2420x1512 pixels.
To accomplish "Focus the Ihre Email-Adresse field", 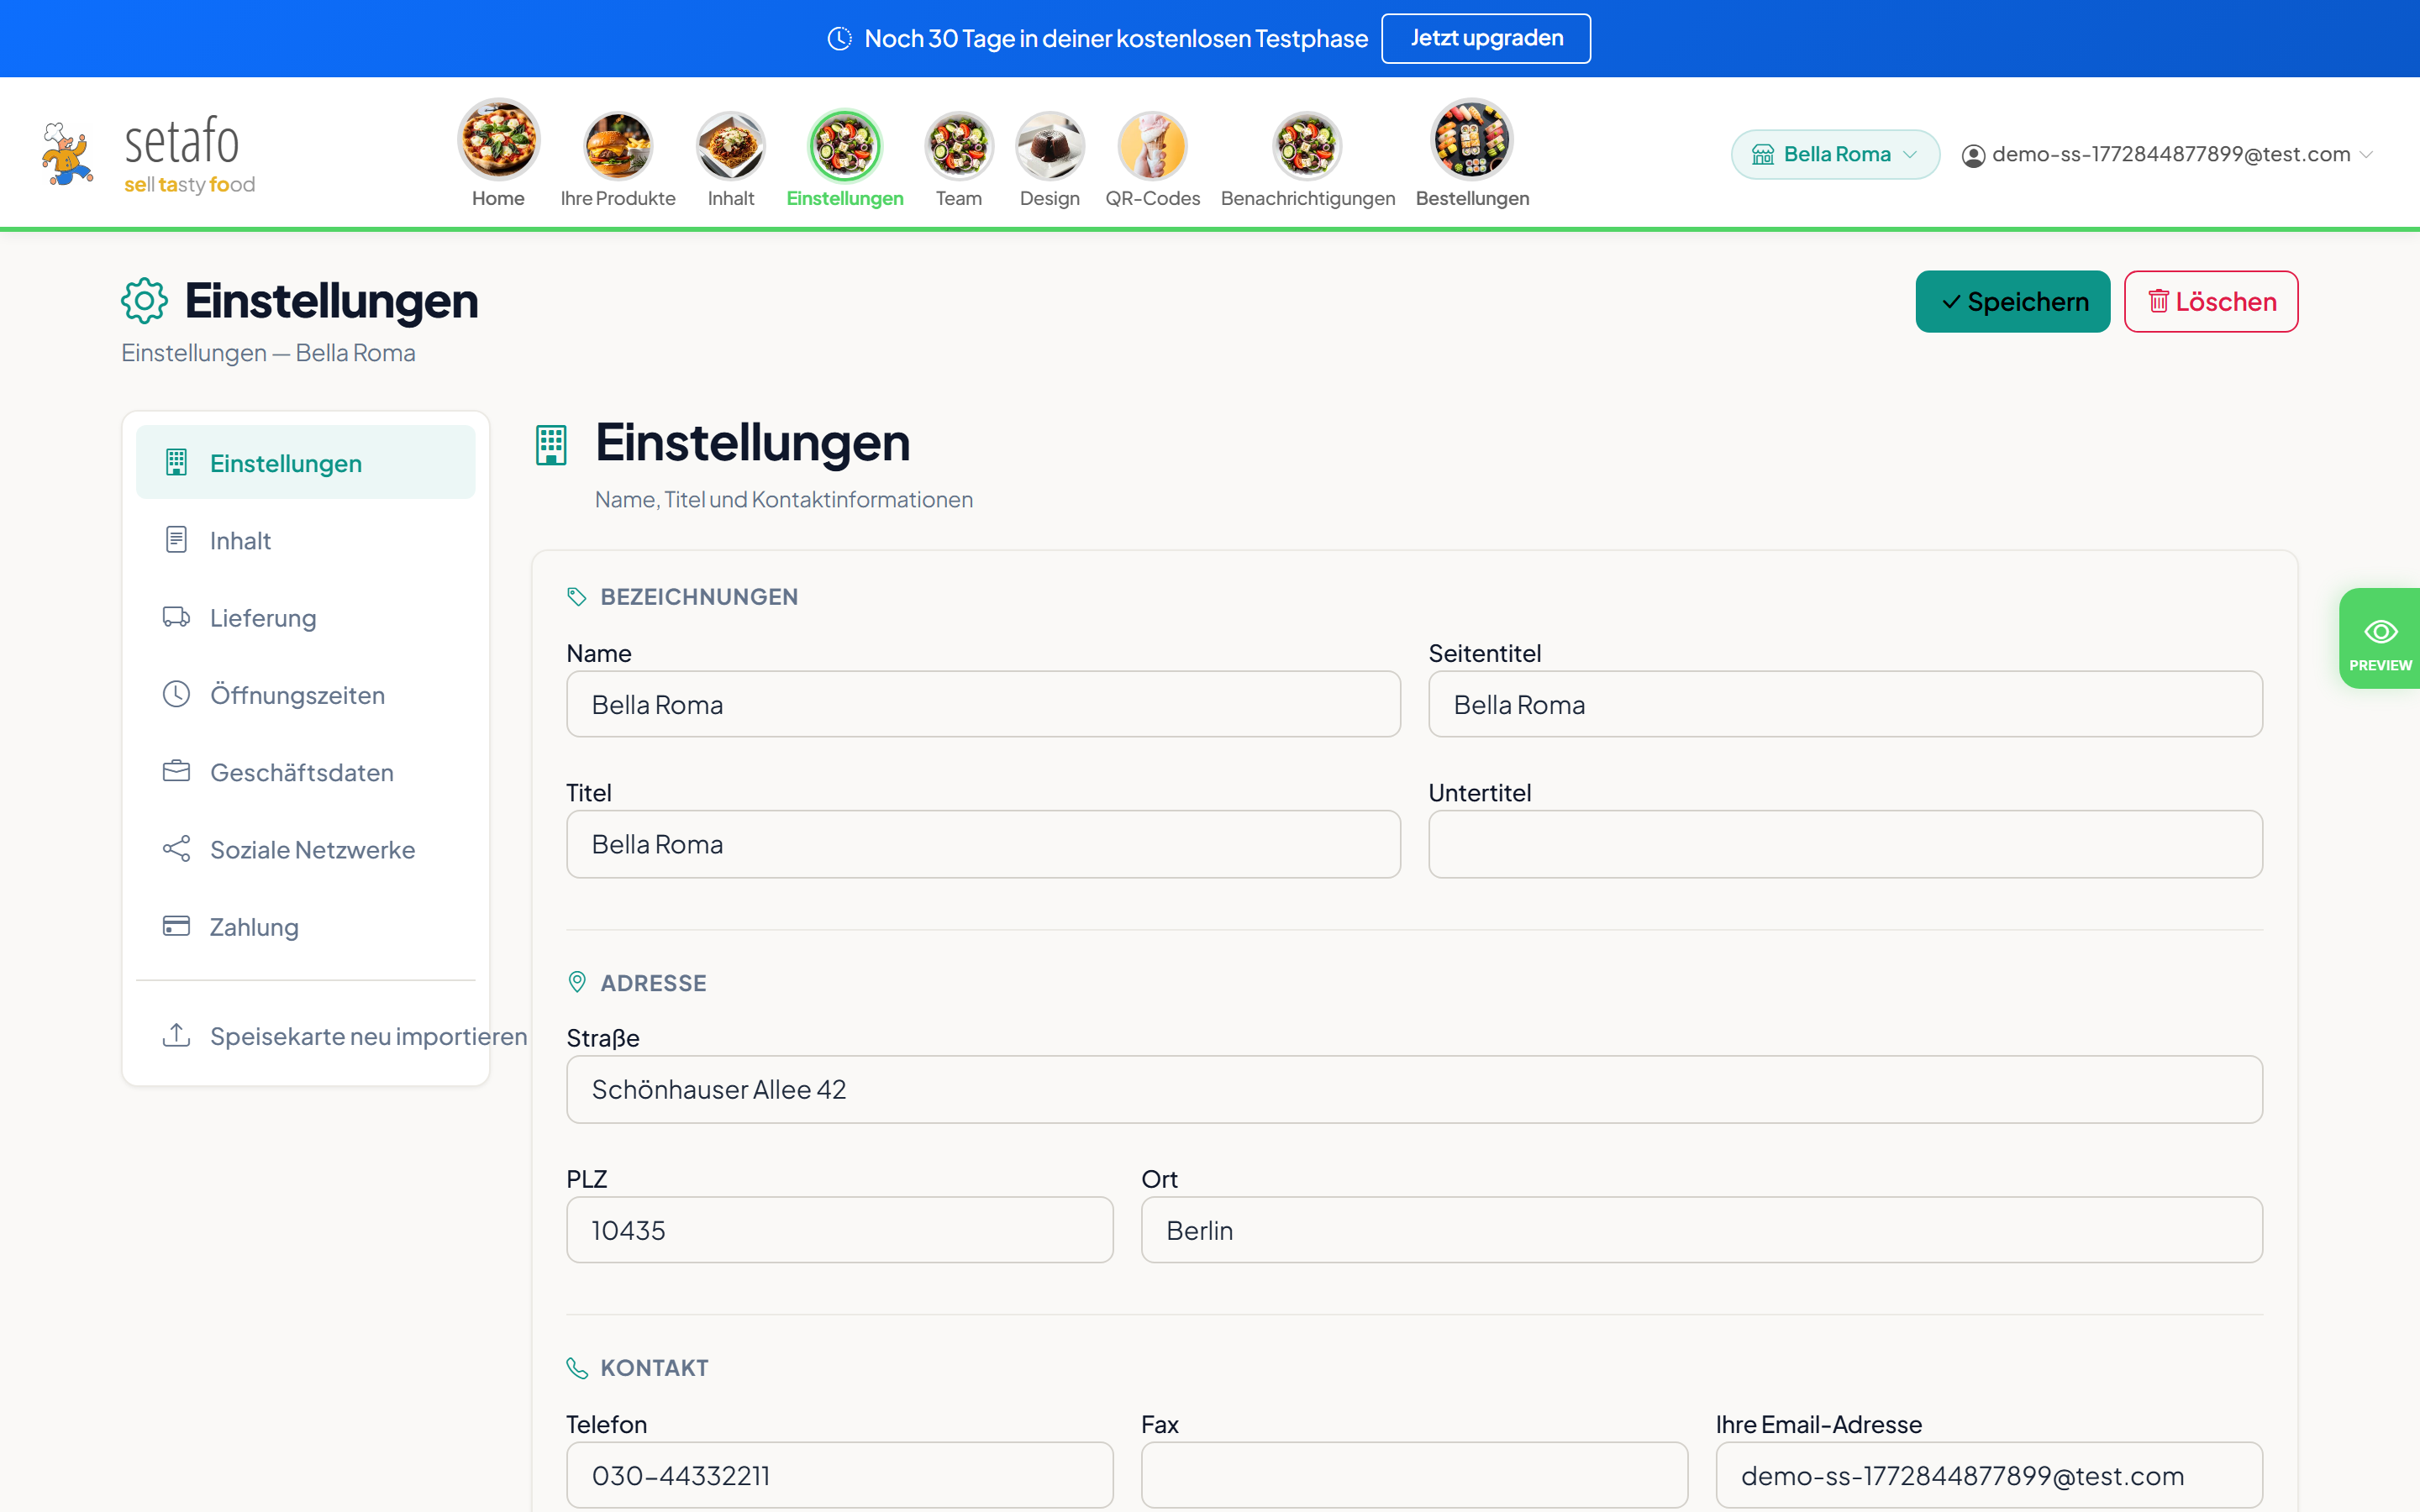I will pos(1989,1475).
